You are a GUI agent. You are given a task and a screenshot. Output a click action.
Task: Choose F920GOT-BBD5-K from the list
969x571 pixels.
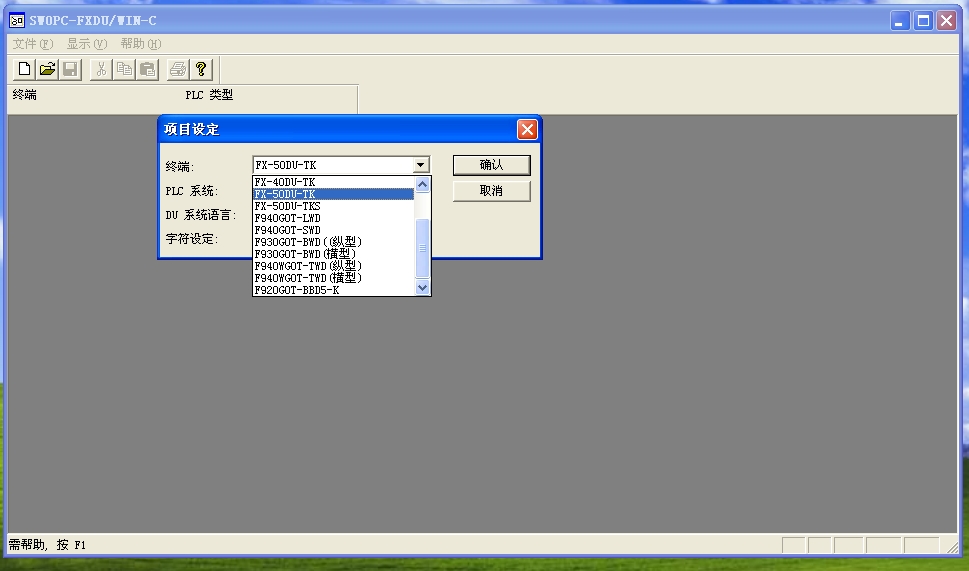tap(332, 290)
